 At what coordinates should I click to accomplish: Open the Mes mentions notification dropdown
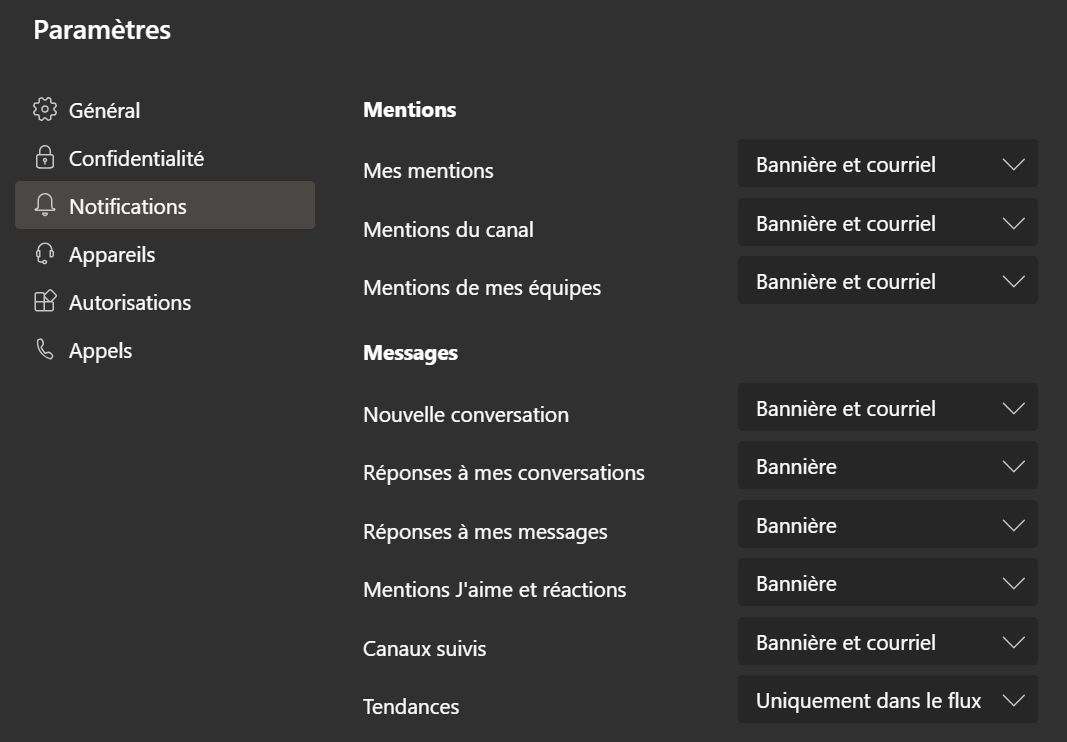pyautogui.click(x=887, y=164)
